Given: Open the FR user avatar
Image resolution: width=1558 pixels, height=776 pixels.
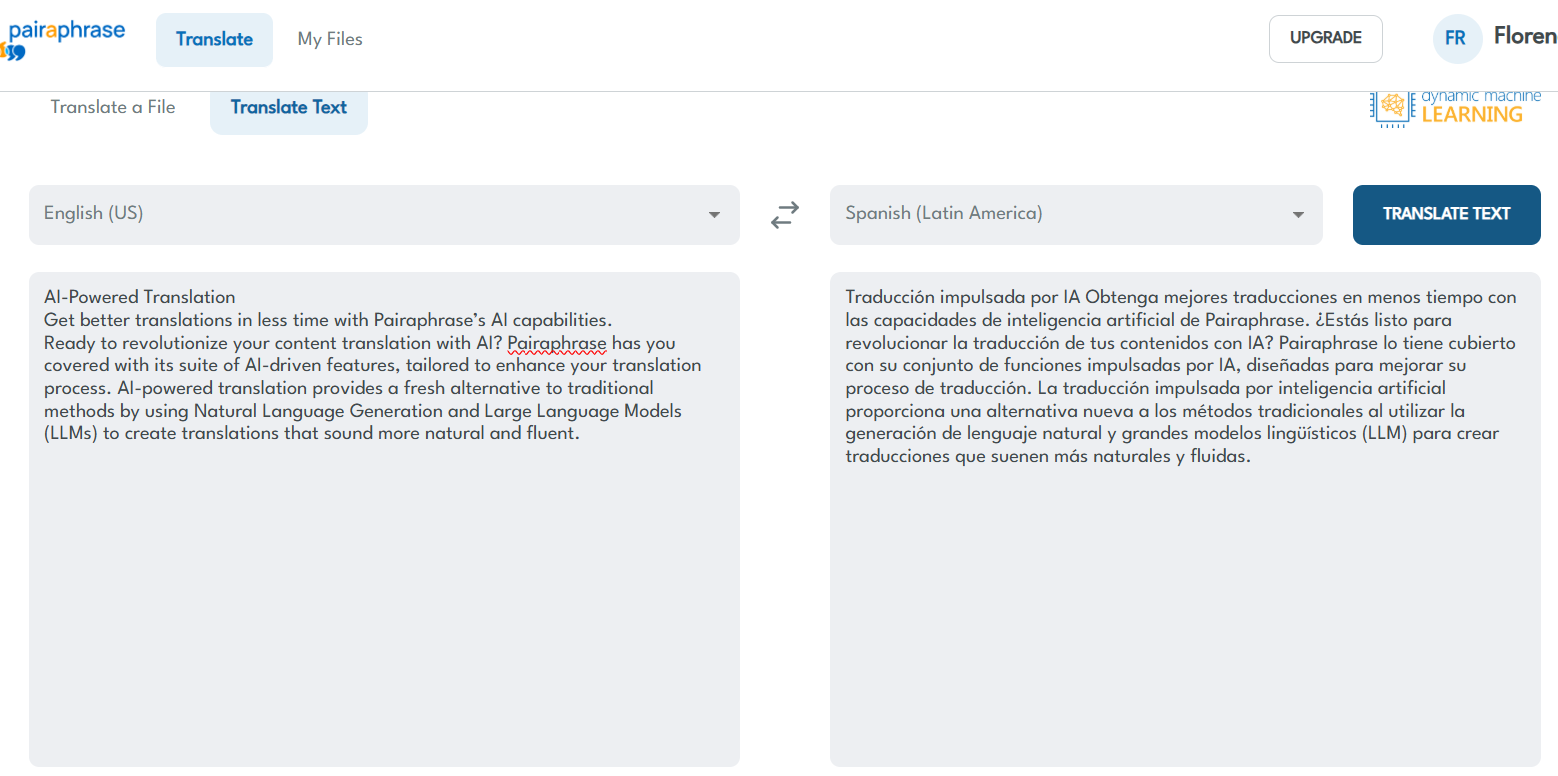Looking at the screenshot, I should [1456, 39].
